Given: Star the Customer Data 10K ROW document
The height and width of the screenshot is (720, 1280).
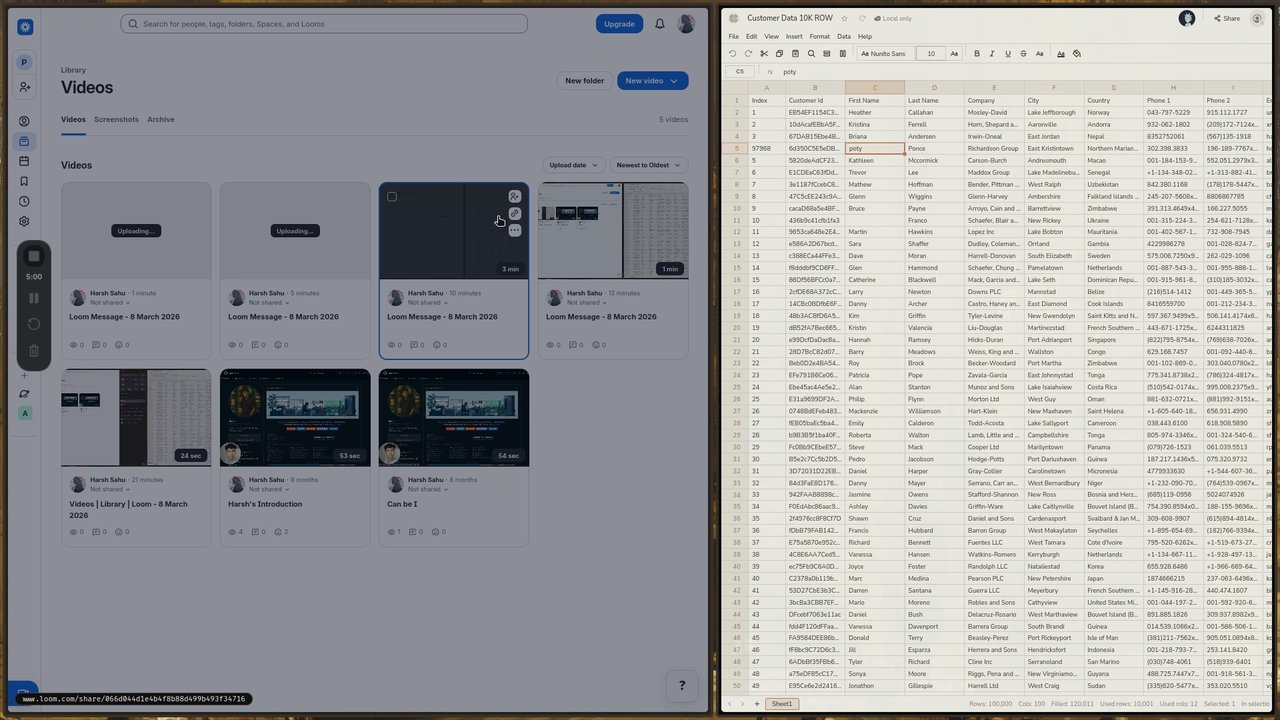Looking at the screenshot, I should point(844,18).
